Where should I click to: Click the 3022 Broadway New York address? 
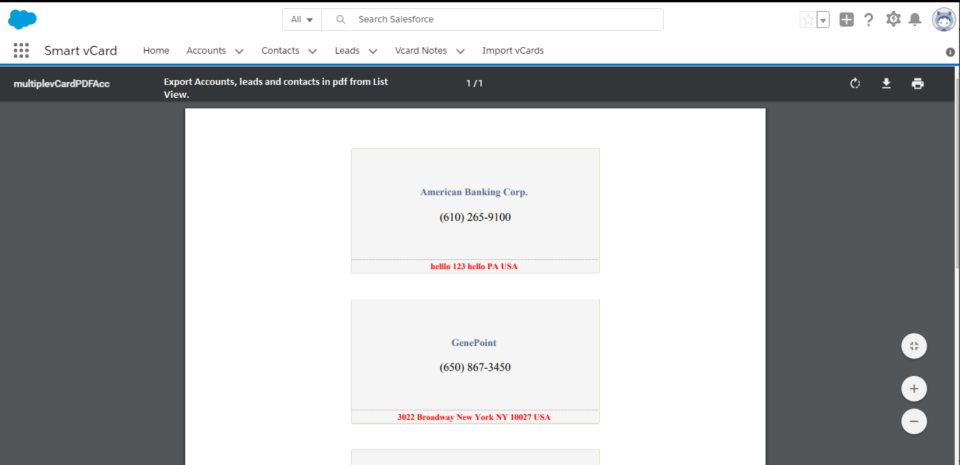474,417
